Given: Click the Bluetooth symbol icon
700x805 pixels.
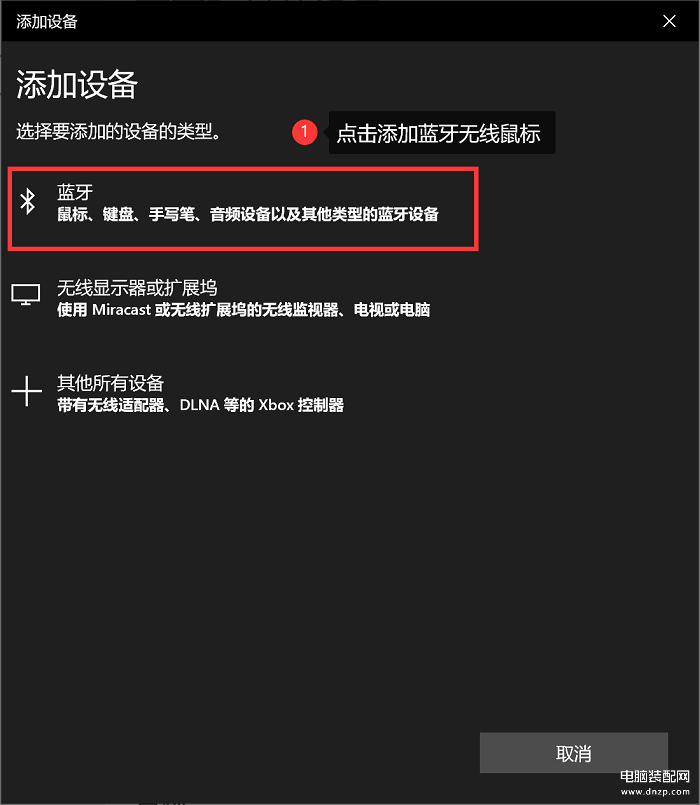Looking at the screenshot, I should (x=28, y=201).
